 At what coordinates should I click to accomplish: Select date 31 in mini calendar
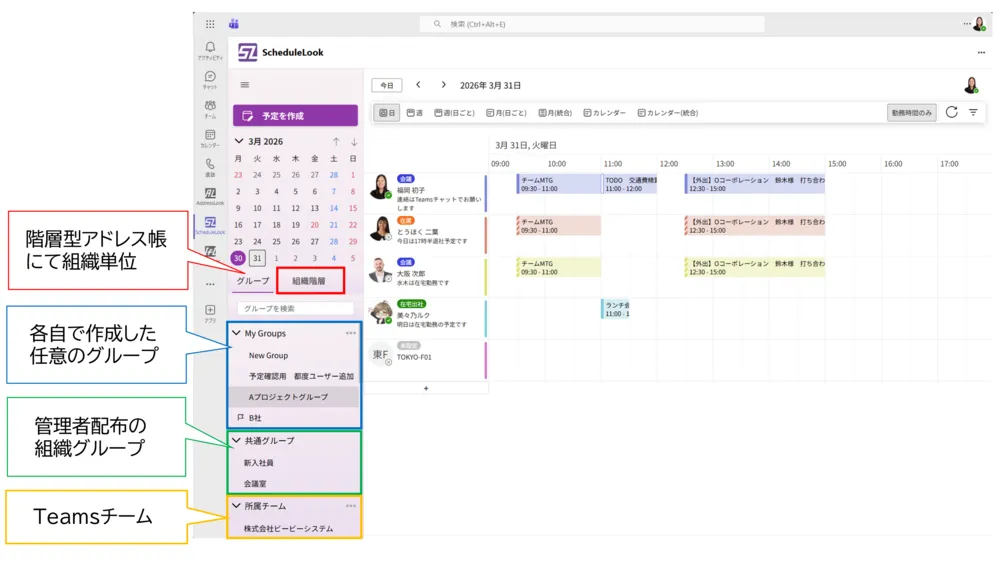pos(257,258)
